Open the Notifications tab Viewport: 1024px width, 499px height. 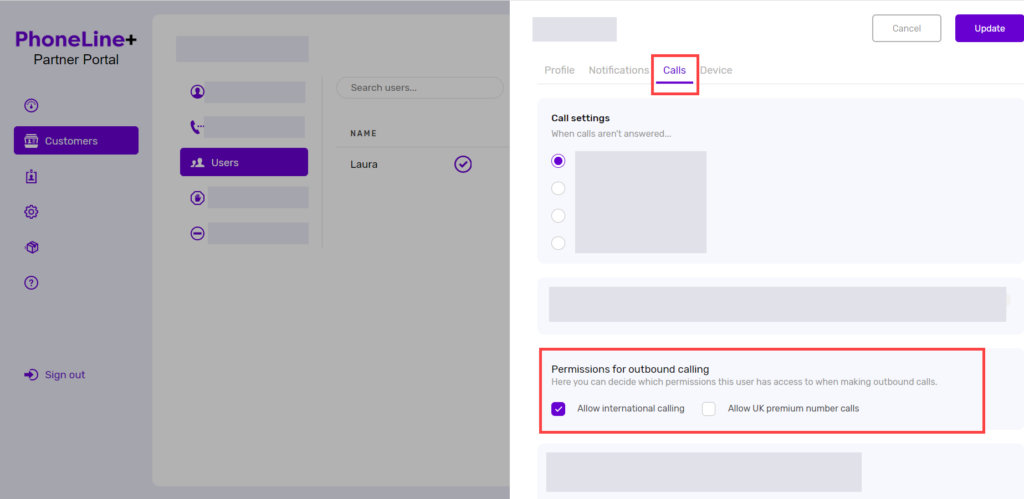point(618,70)
